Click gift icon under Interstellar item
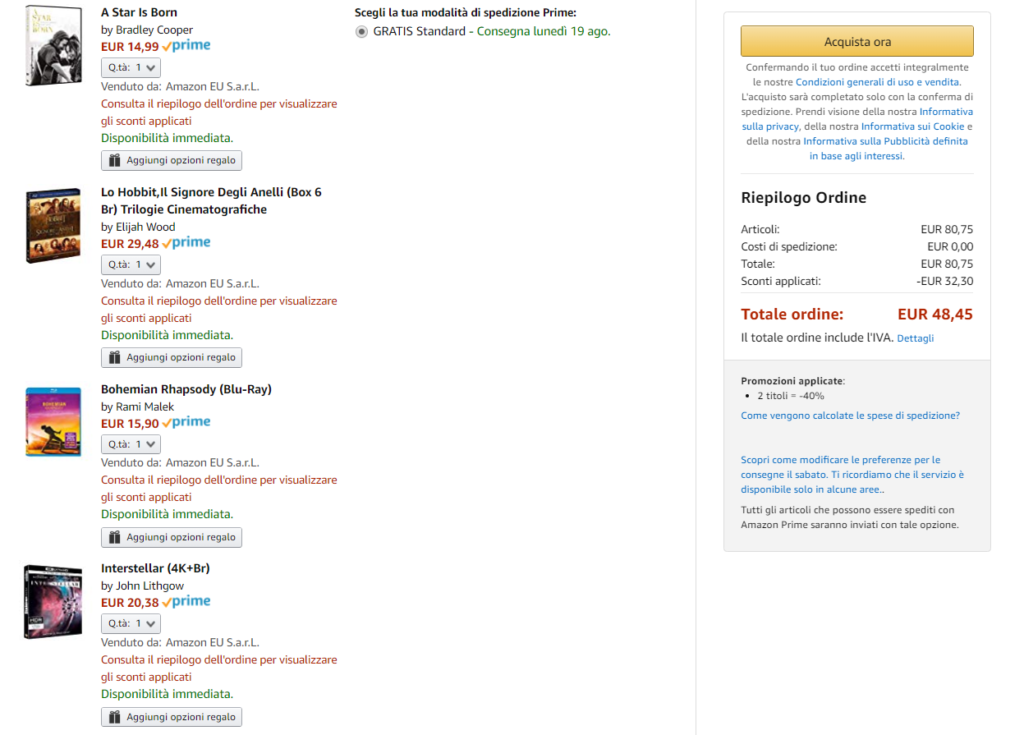1024x735 pixels. pos(115,717)
